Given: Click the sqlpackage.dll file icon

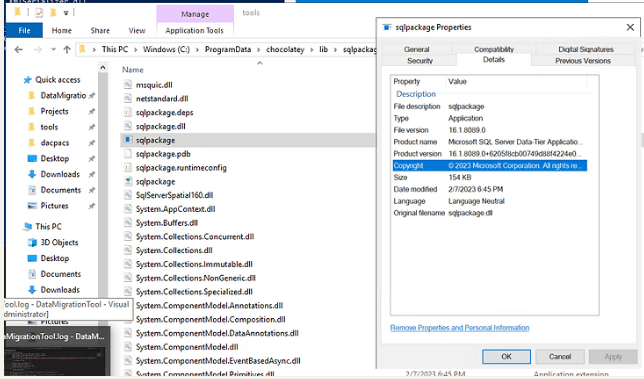Looking at the screenshot, I should 128,126.
